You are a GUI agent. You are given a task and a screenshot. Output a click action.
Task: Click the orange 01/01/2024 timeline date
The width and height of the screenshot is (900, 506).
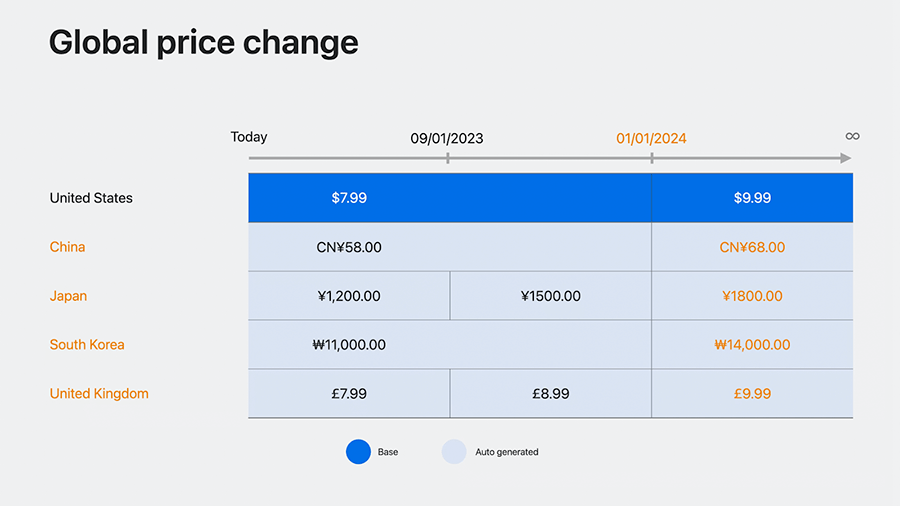[651, 138]
